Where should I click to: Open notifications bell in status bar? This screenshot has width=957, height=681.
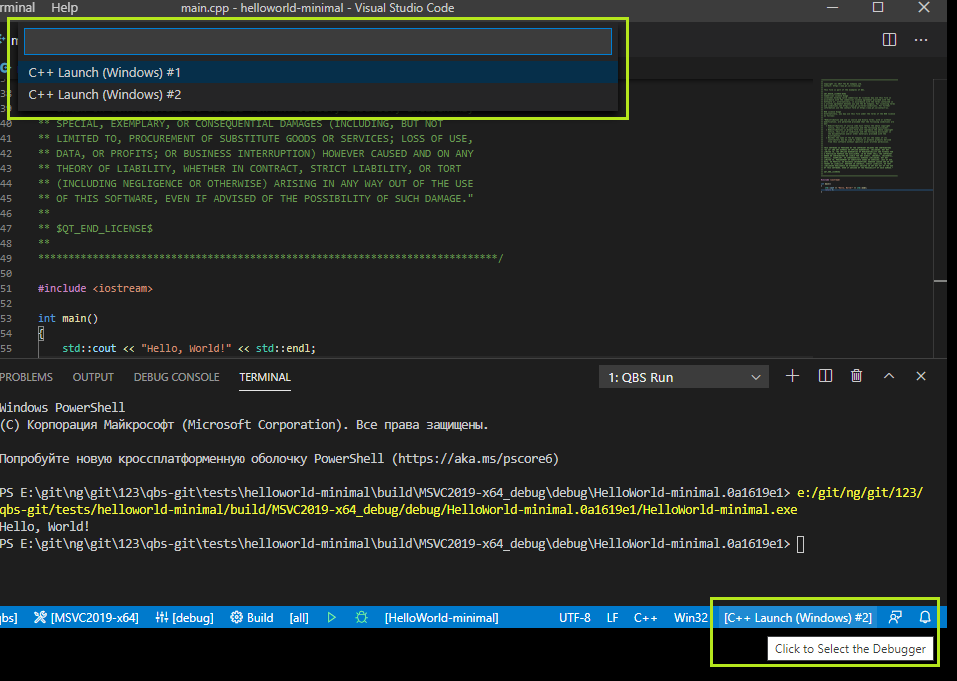point(925,618)
